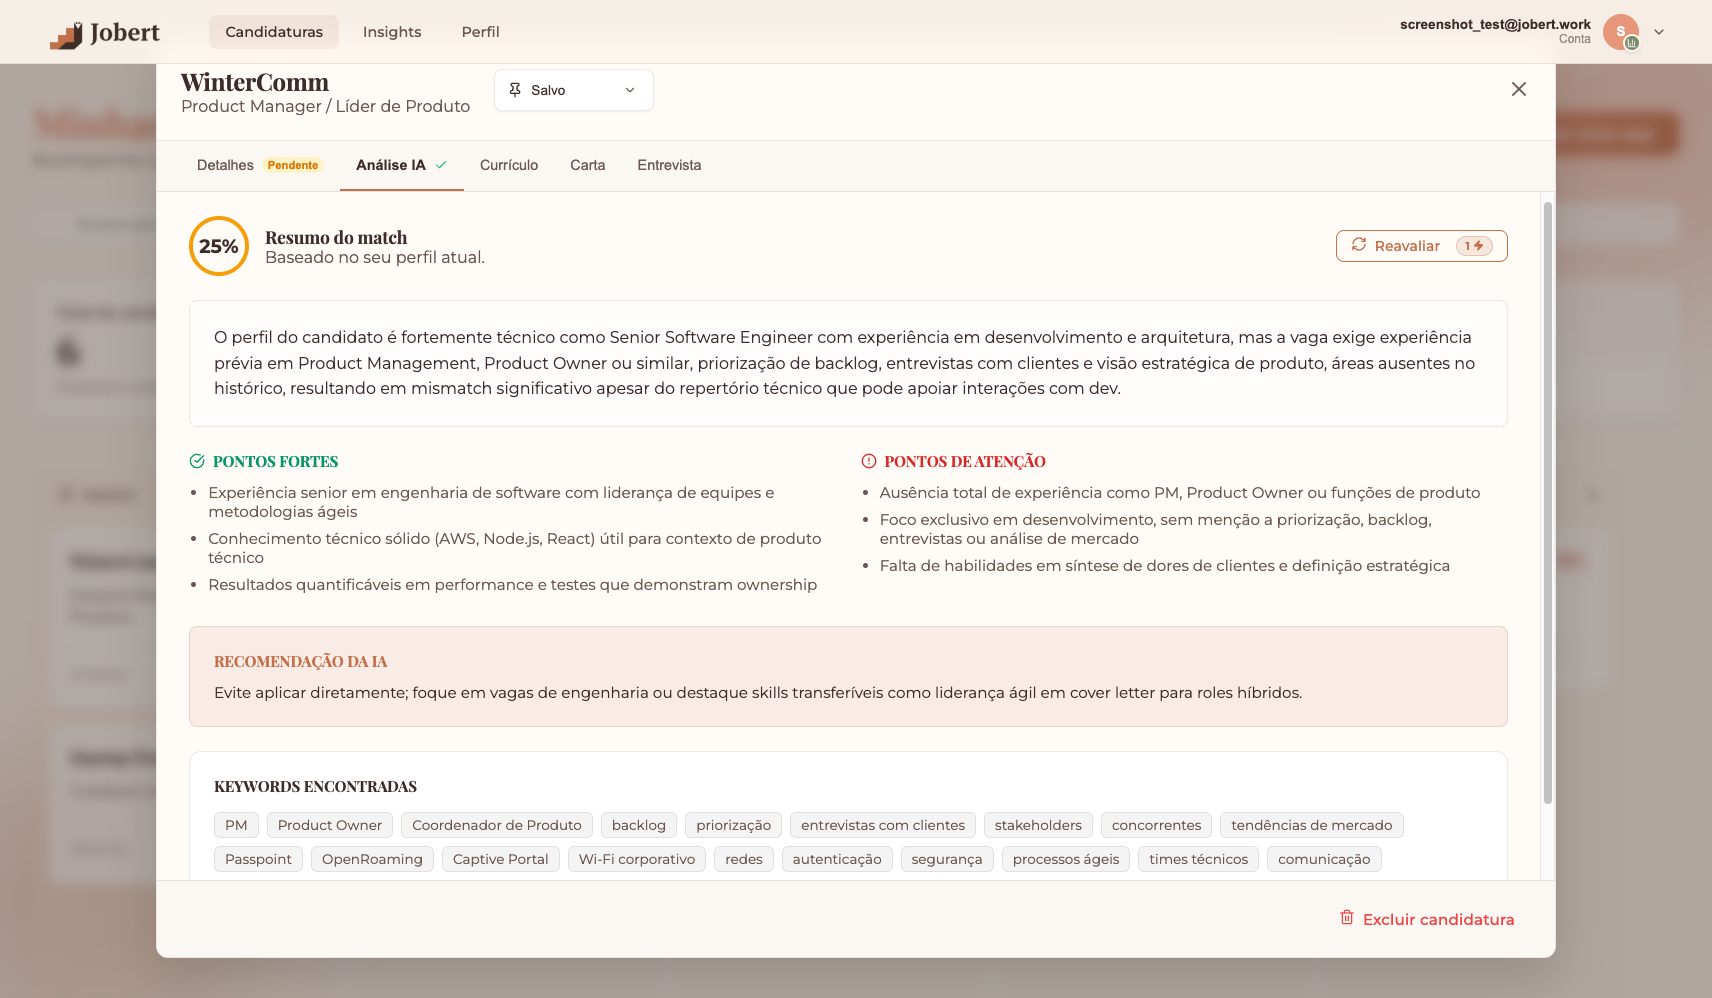Image resolution: width=1712 pixels, height=998 pixels.
Task: Go to Insights page
Action: (392, 32)
